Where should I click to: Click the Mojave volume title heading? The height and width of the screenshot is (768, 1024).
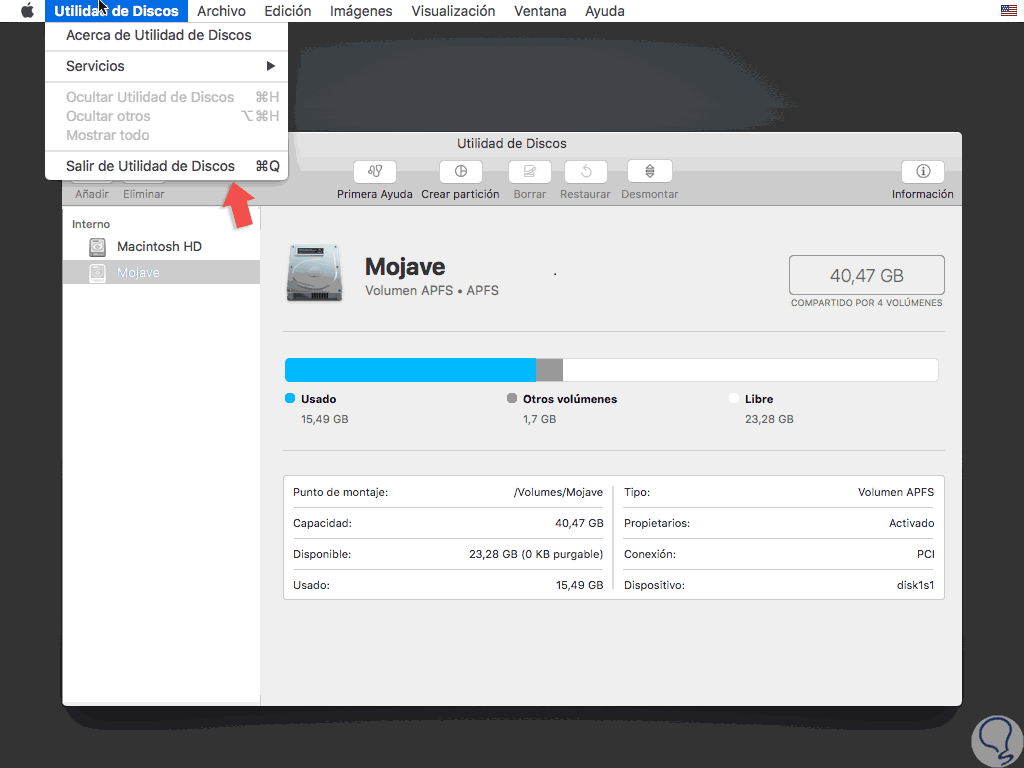[405, 266]
